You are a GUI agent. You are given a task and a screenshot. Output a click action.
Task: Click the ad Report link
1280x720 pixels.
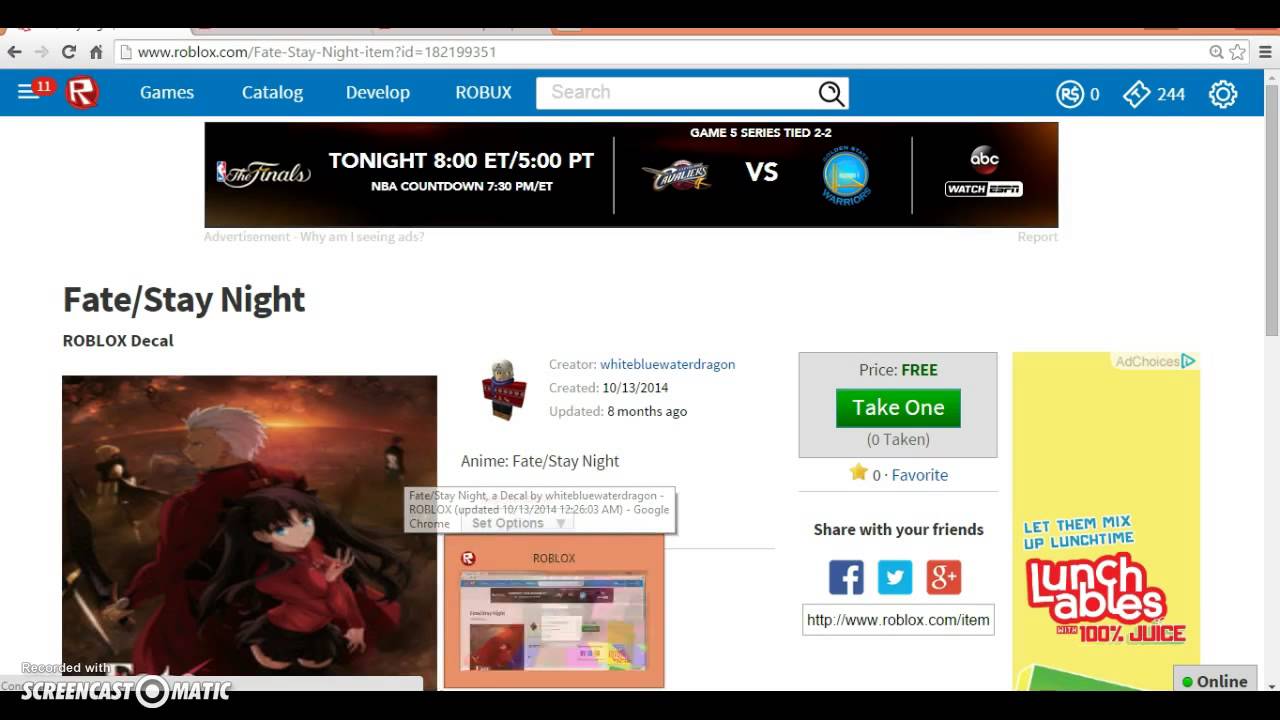tap(1037, 237)
